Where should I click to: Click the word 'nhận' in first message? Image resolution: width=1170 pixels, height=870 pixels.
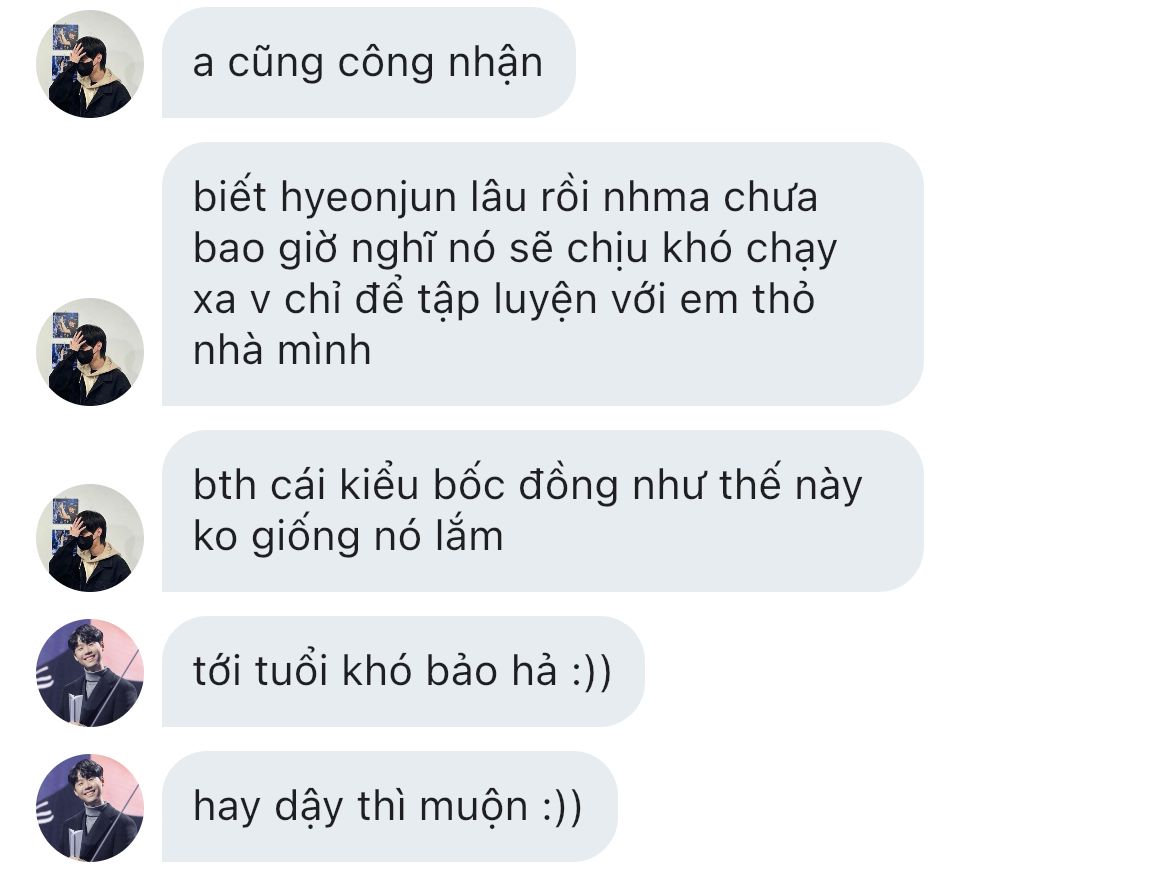[x=495, y=64]
